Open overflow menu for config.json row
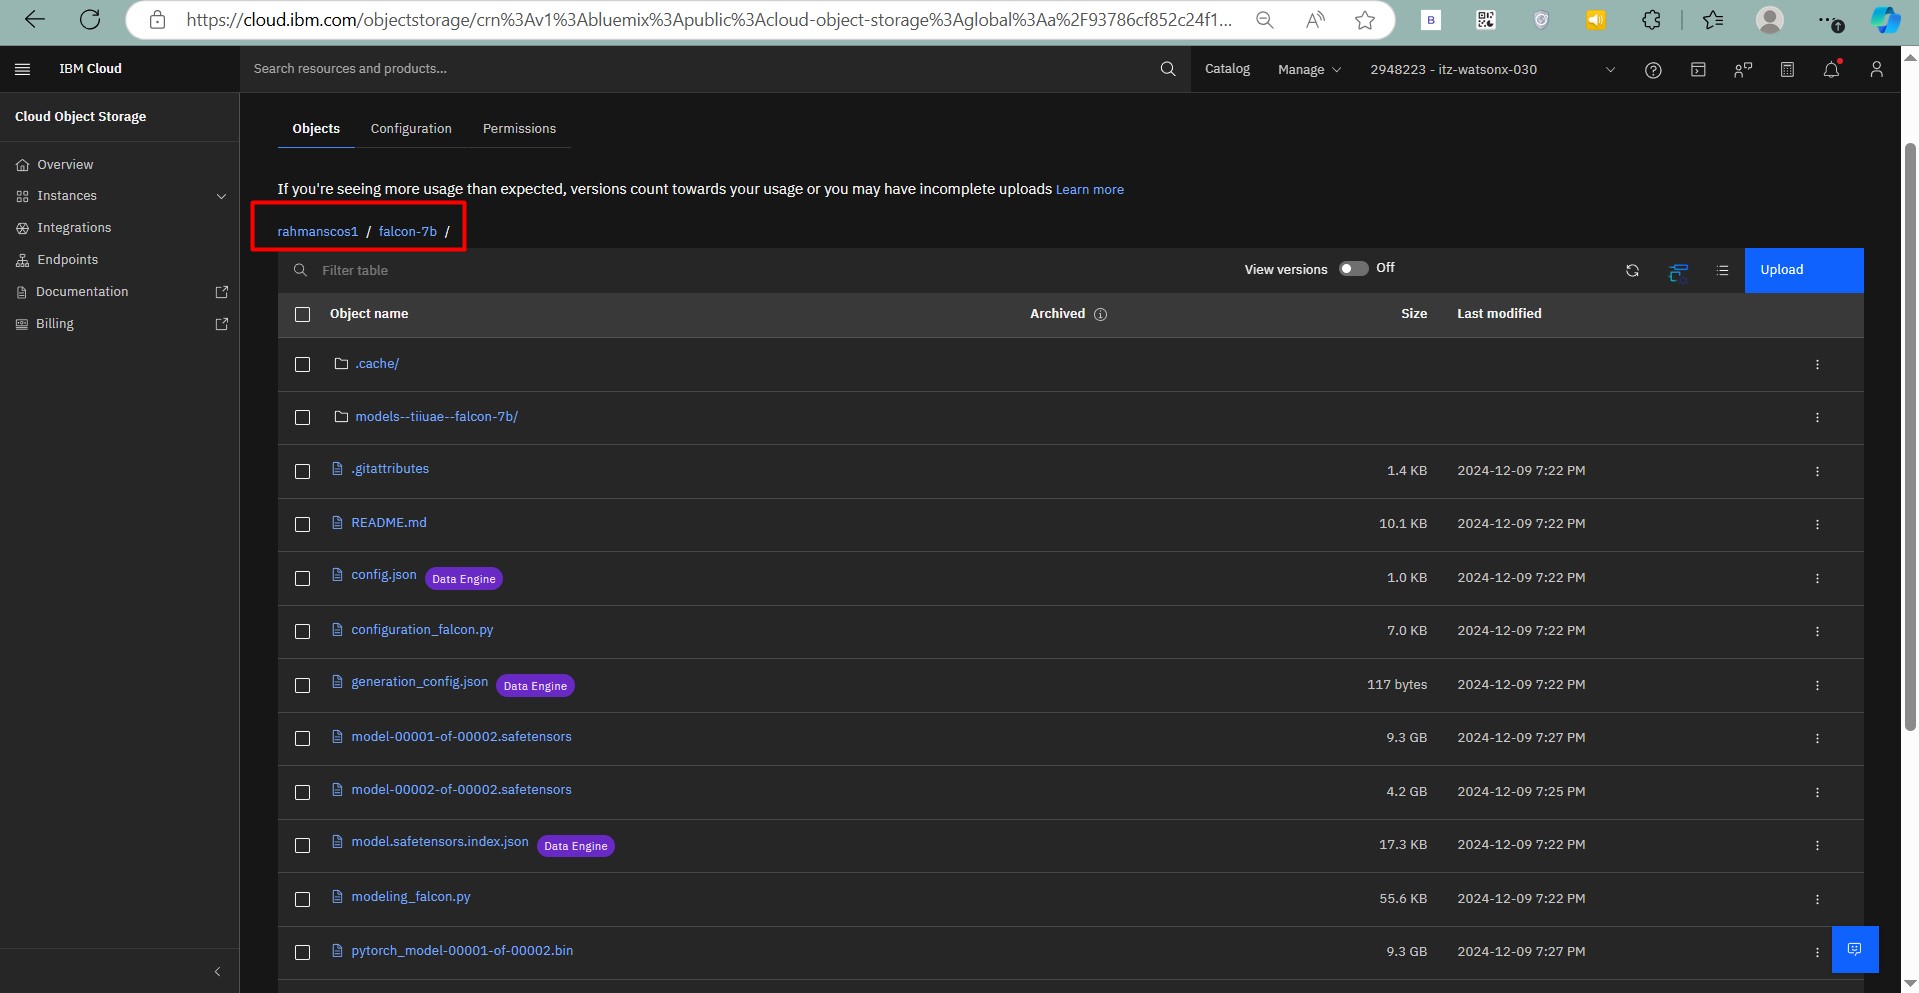1919x993 pixels. tap(1817, 579)
